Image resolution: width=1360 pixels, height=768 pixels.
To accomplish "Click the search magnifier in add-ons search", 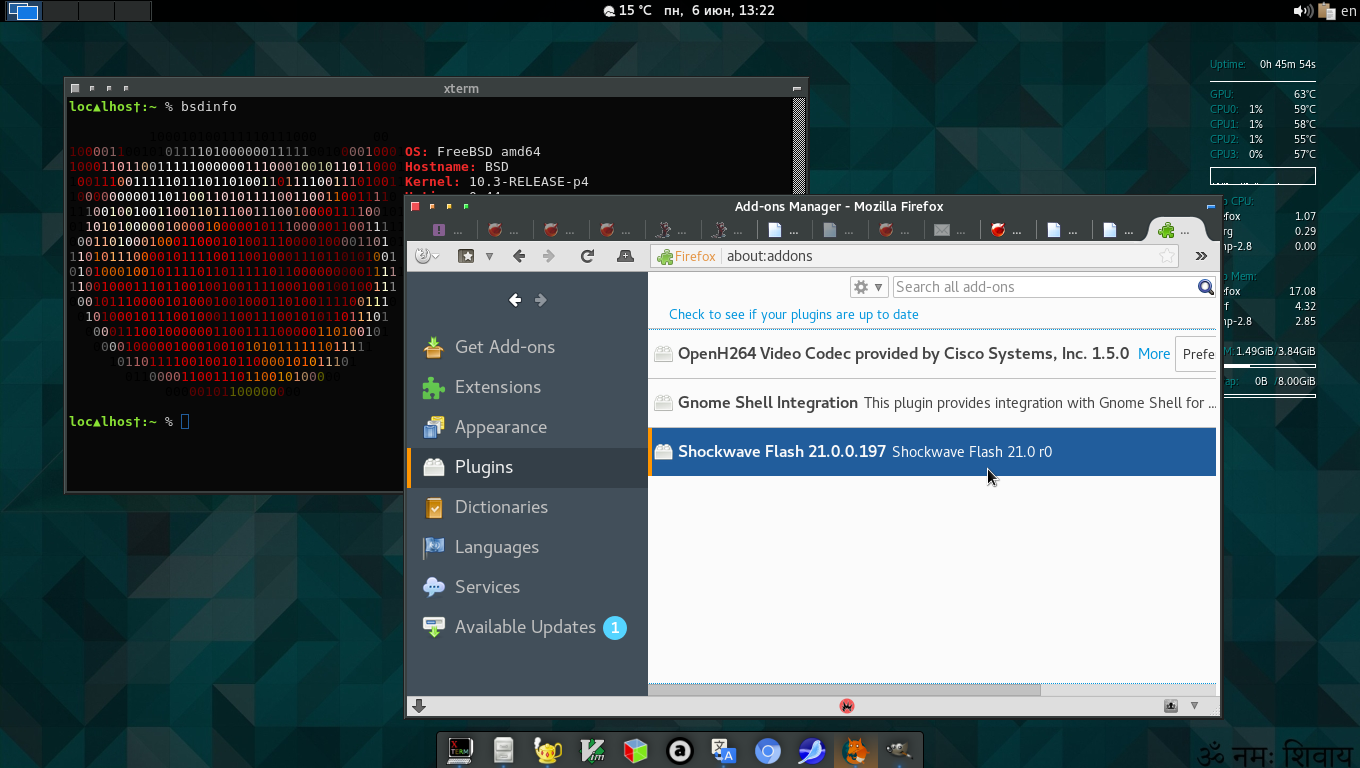I will 1206,287.
